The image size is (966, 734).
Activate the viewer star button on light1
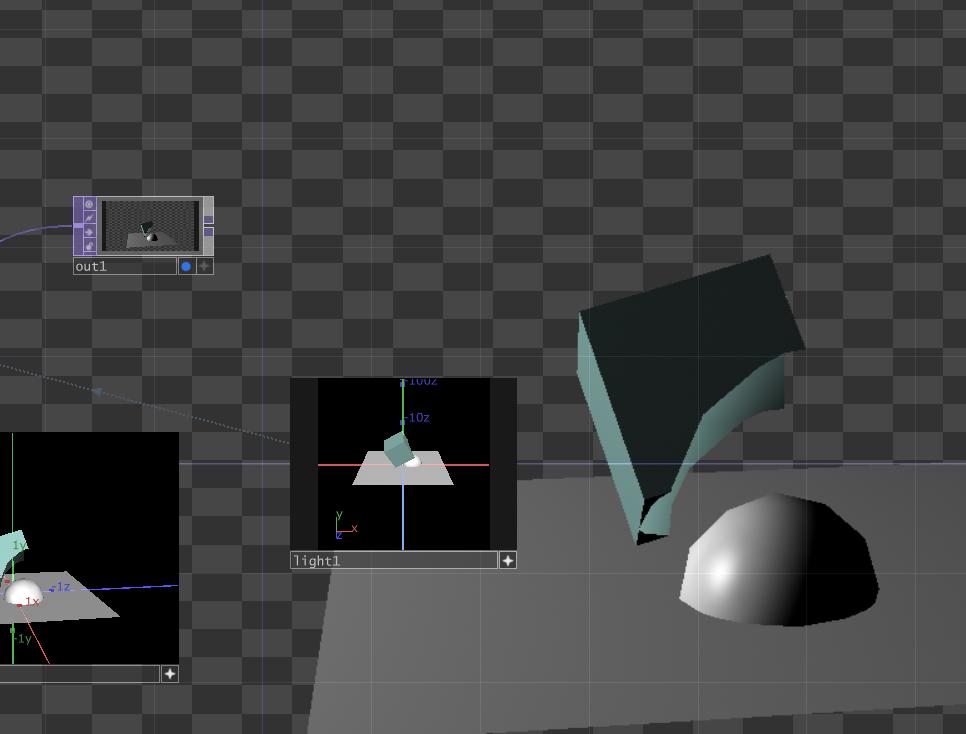click(508, 560)
